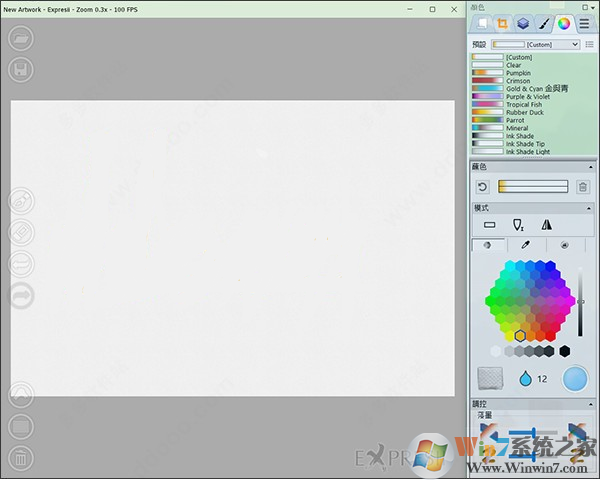Viewport: 604px width, 482px height.
Task: Click the trash can icon in left sidebar
Action: click(21, 458)
